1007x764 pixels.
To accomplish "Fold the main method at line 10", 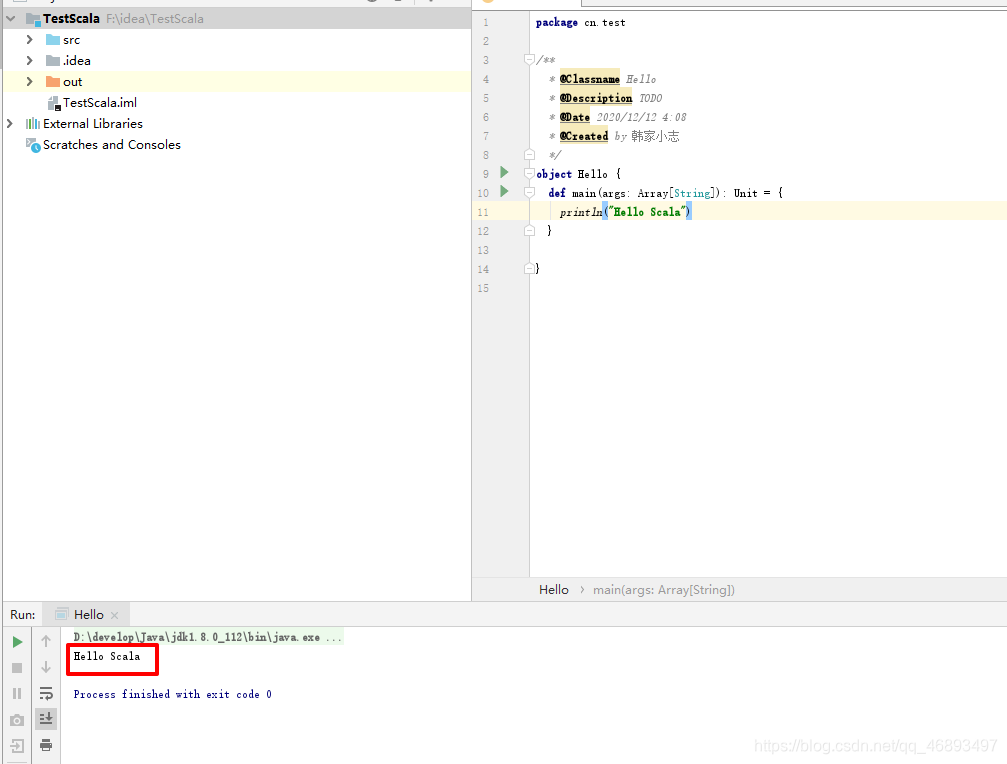I will tap(529, 192).
